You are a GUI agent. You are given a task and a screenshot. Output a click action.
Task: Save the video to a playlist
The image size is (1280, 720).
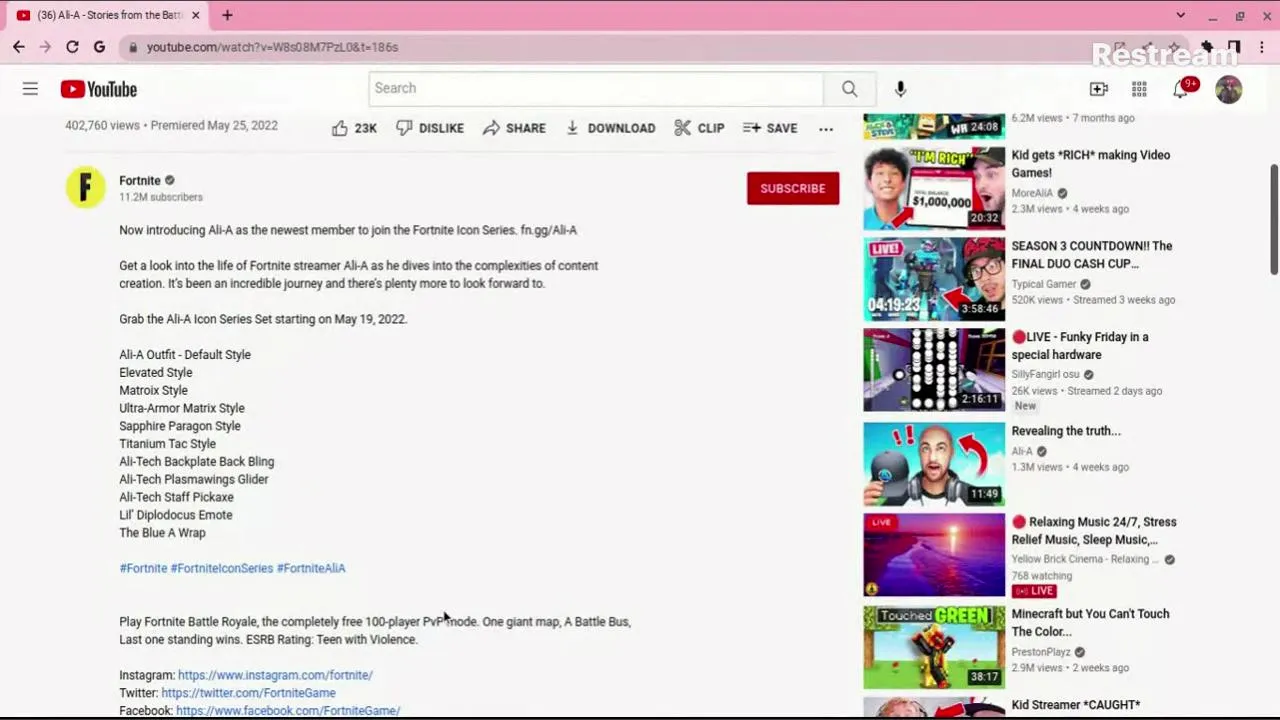point(770,128)
